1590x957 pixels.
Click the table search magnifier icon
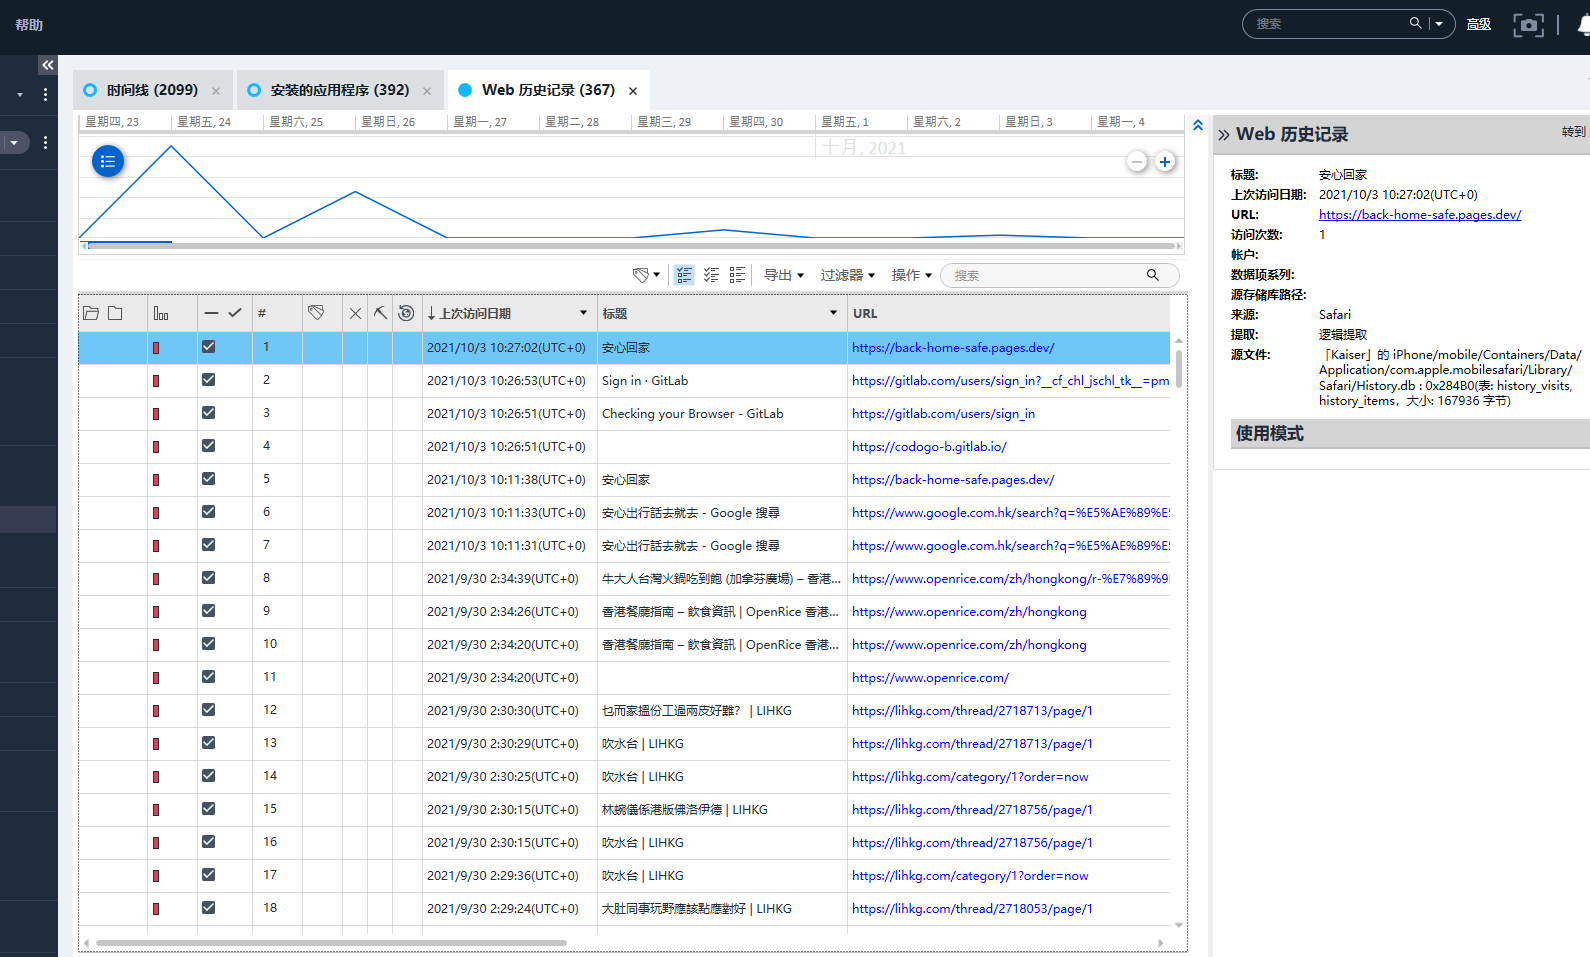(x=1153, y=275)
